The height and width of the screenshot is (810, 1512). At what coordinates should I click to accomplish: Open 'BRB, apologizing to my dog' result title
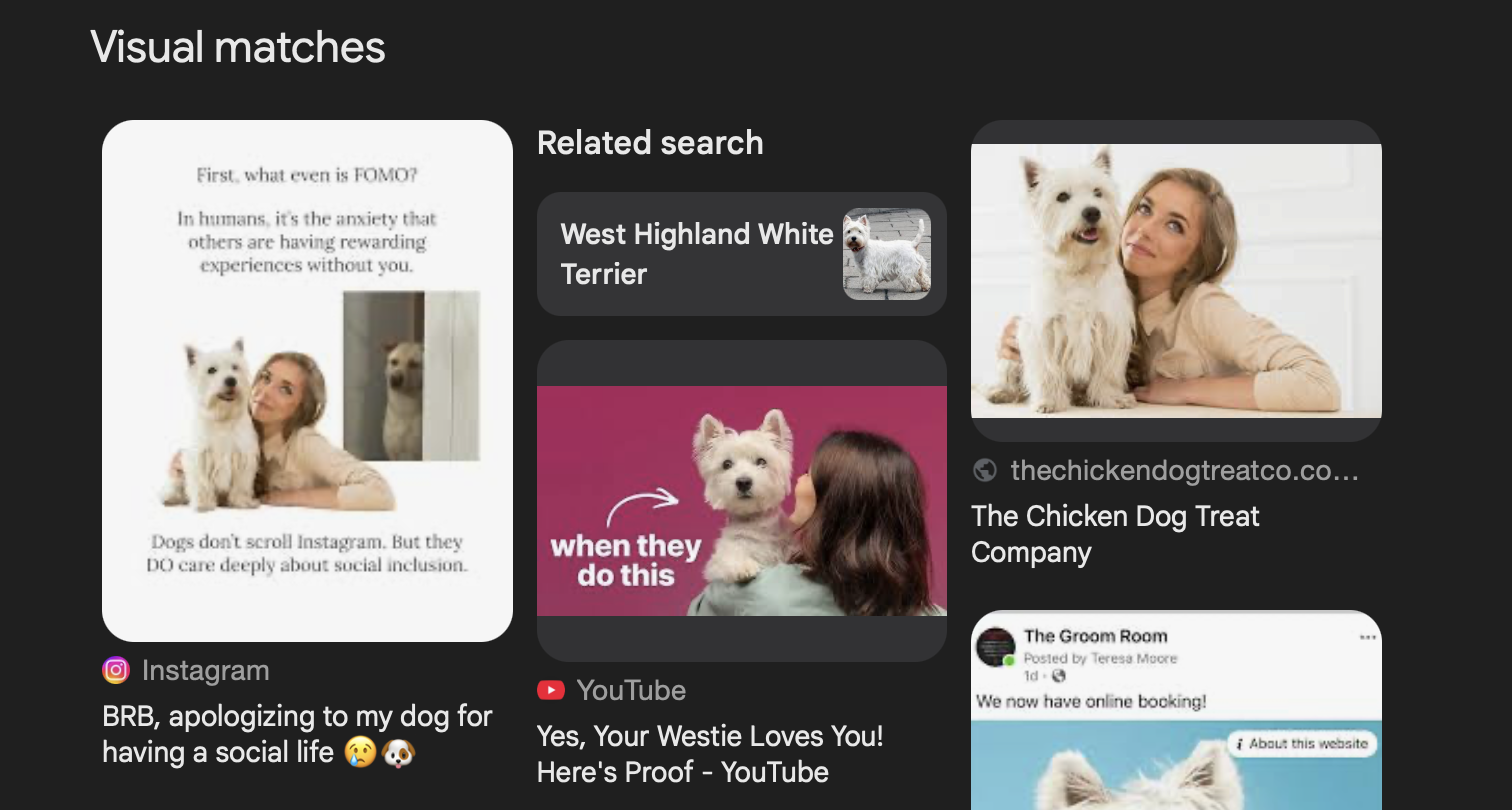298,734
